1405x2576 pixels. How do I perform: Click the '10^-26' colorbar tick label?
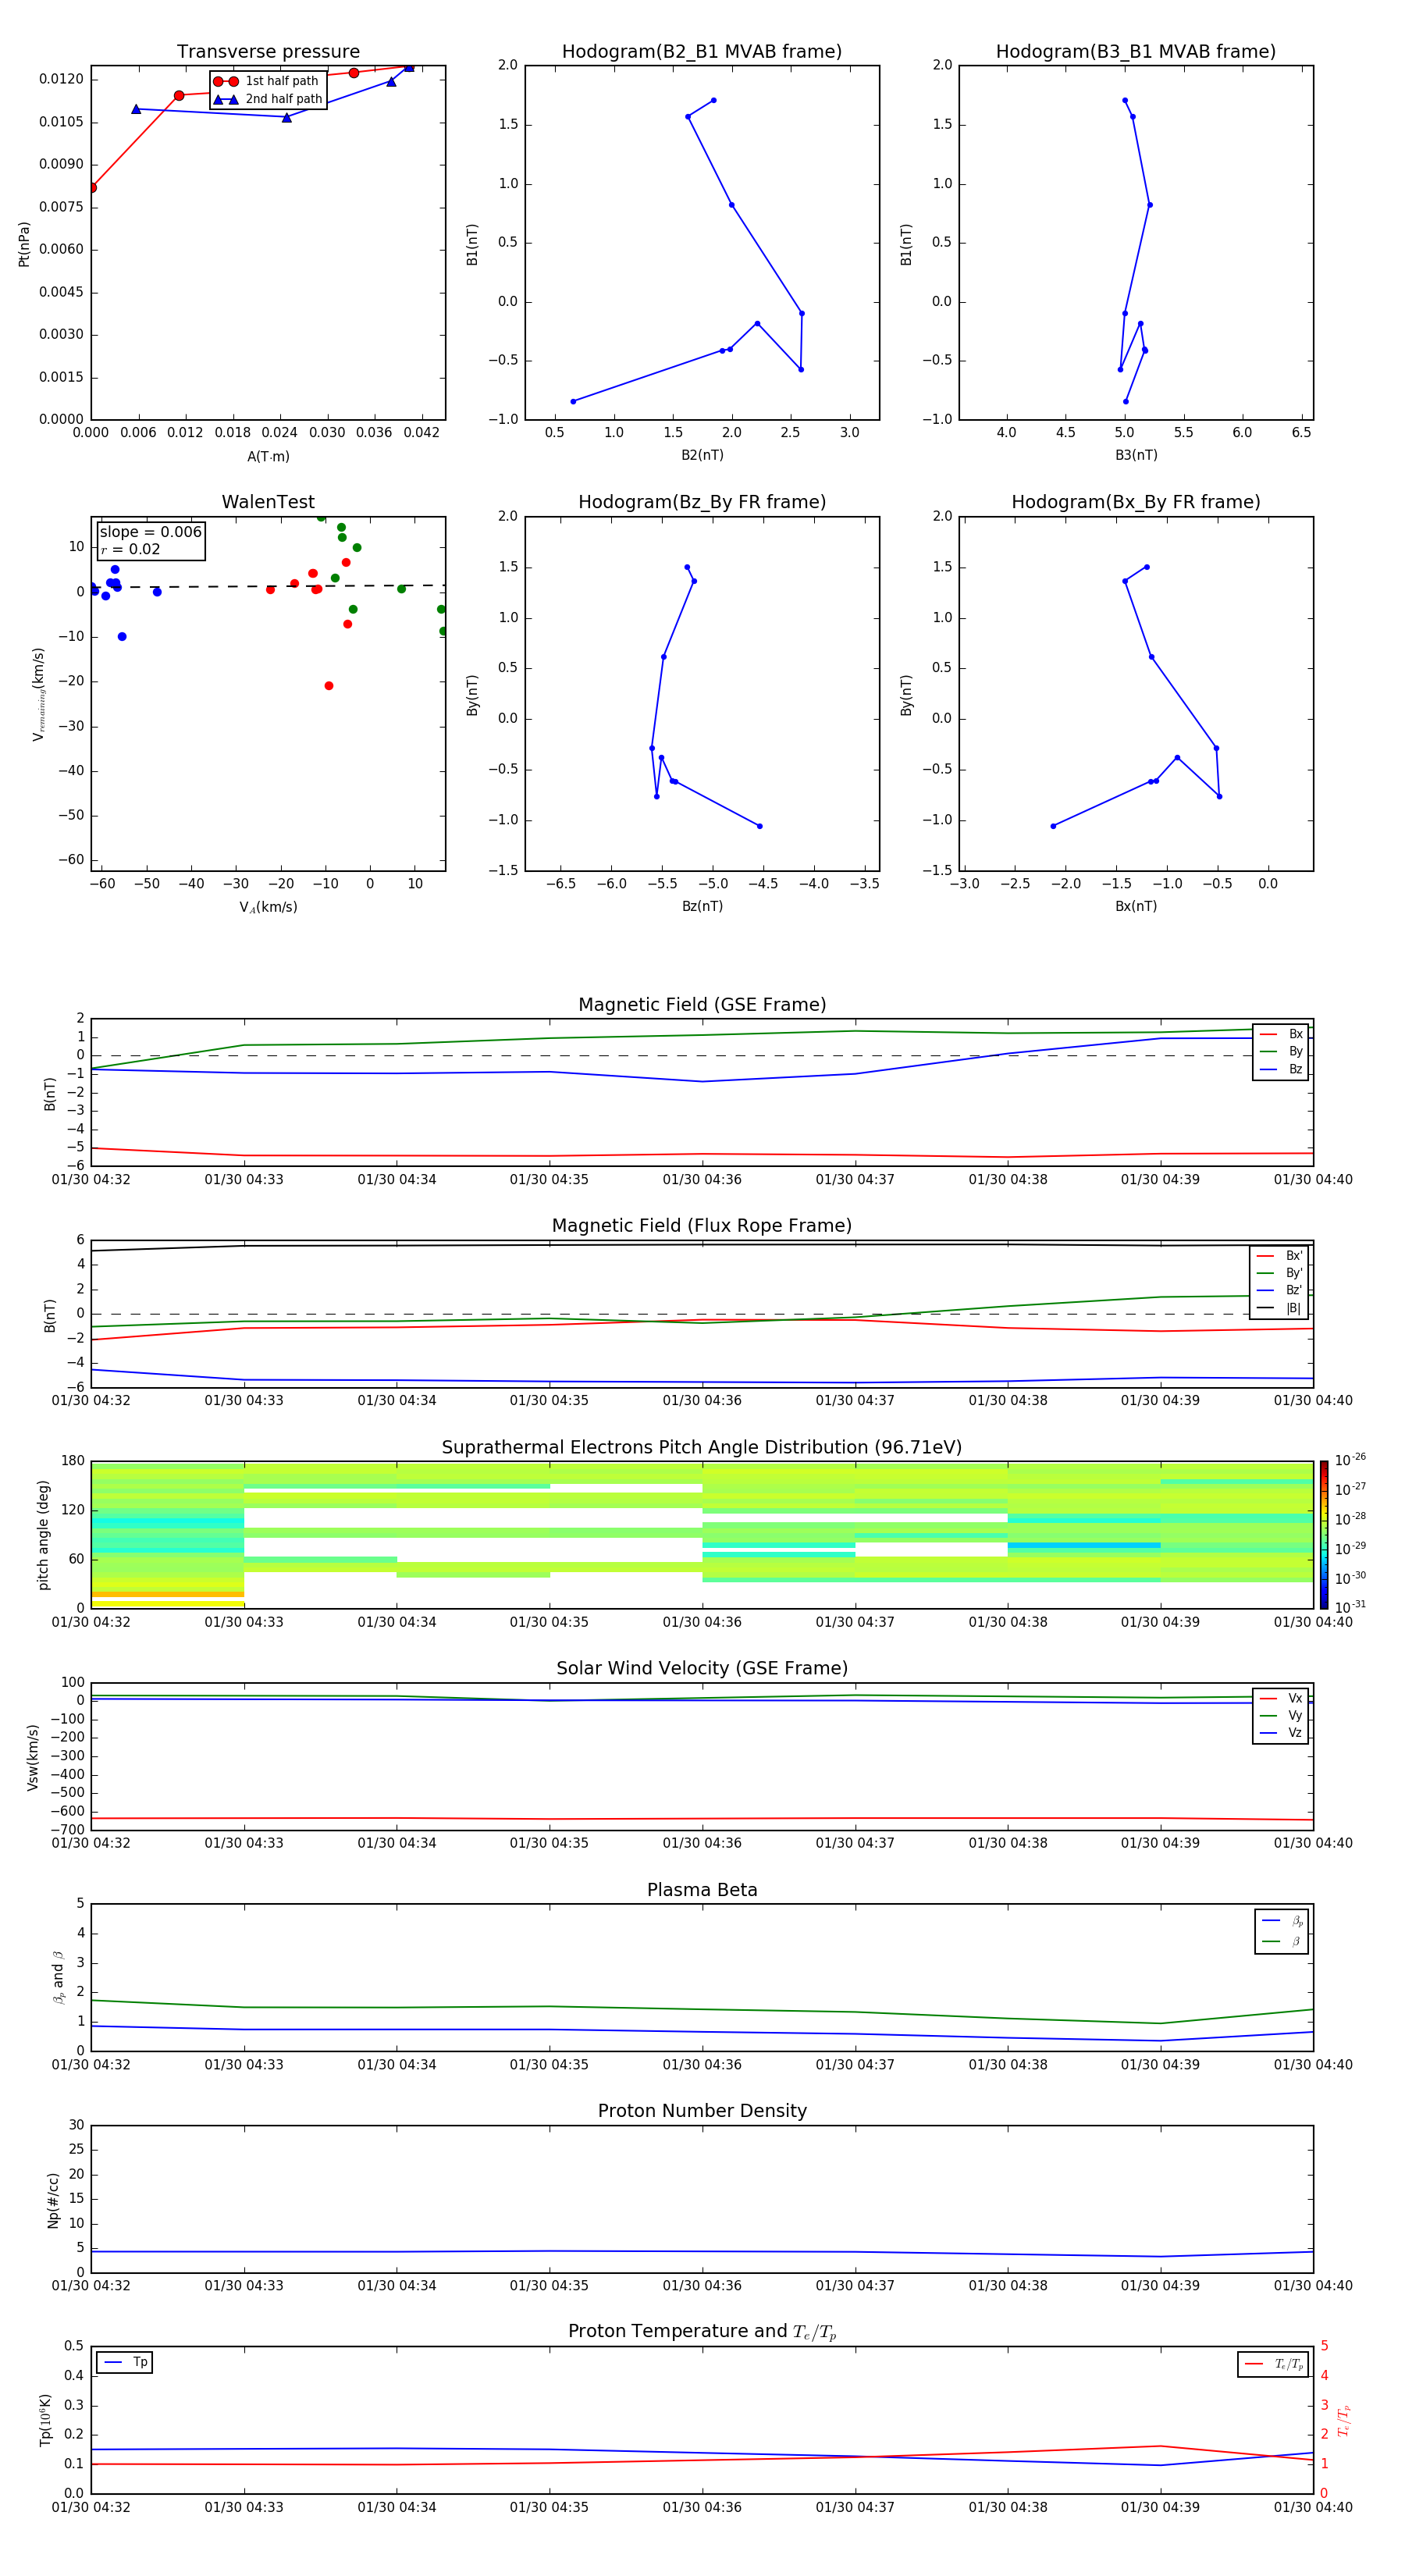pyautogui.click(x=1350, y=1460)
